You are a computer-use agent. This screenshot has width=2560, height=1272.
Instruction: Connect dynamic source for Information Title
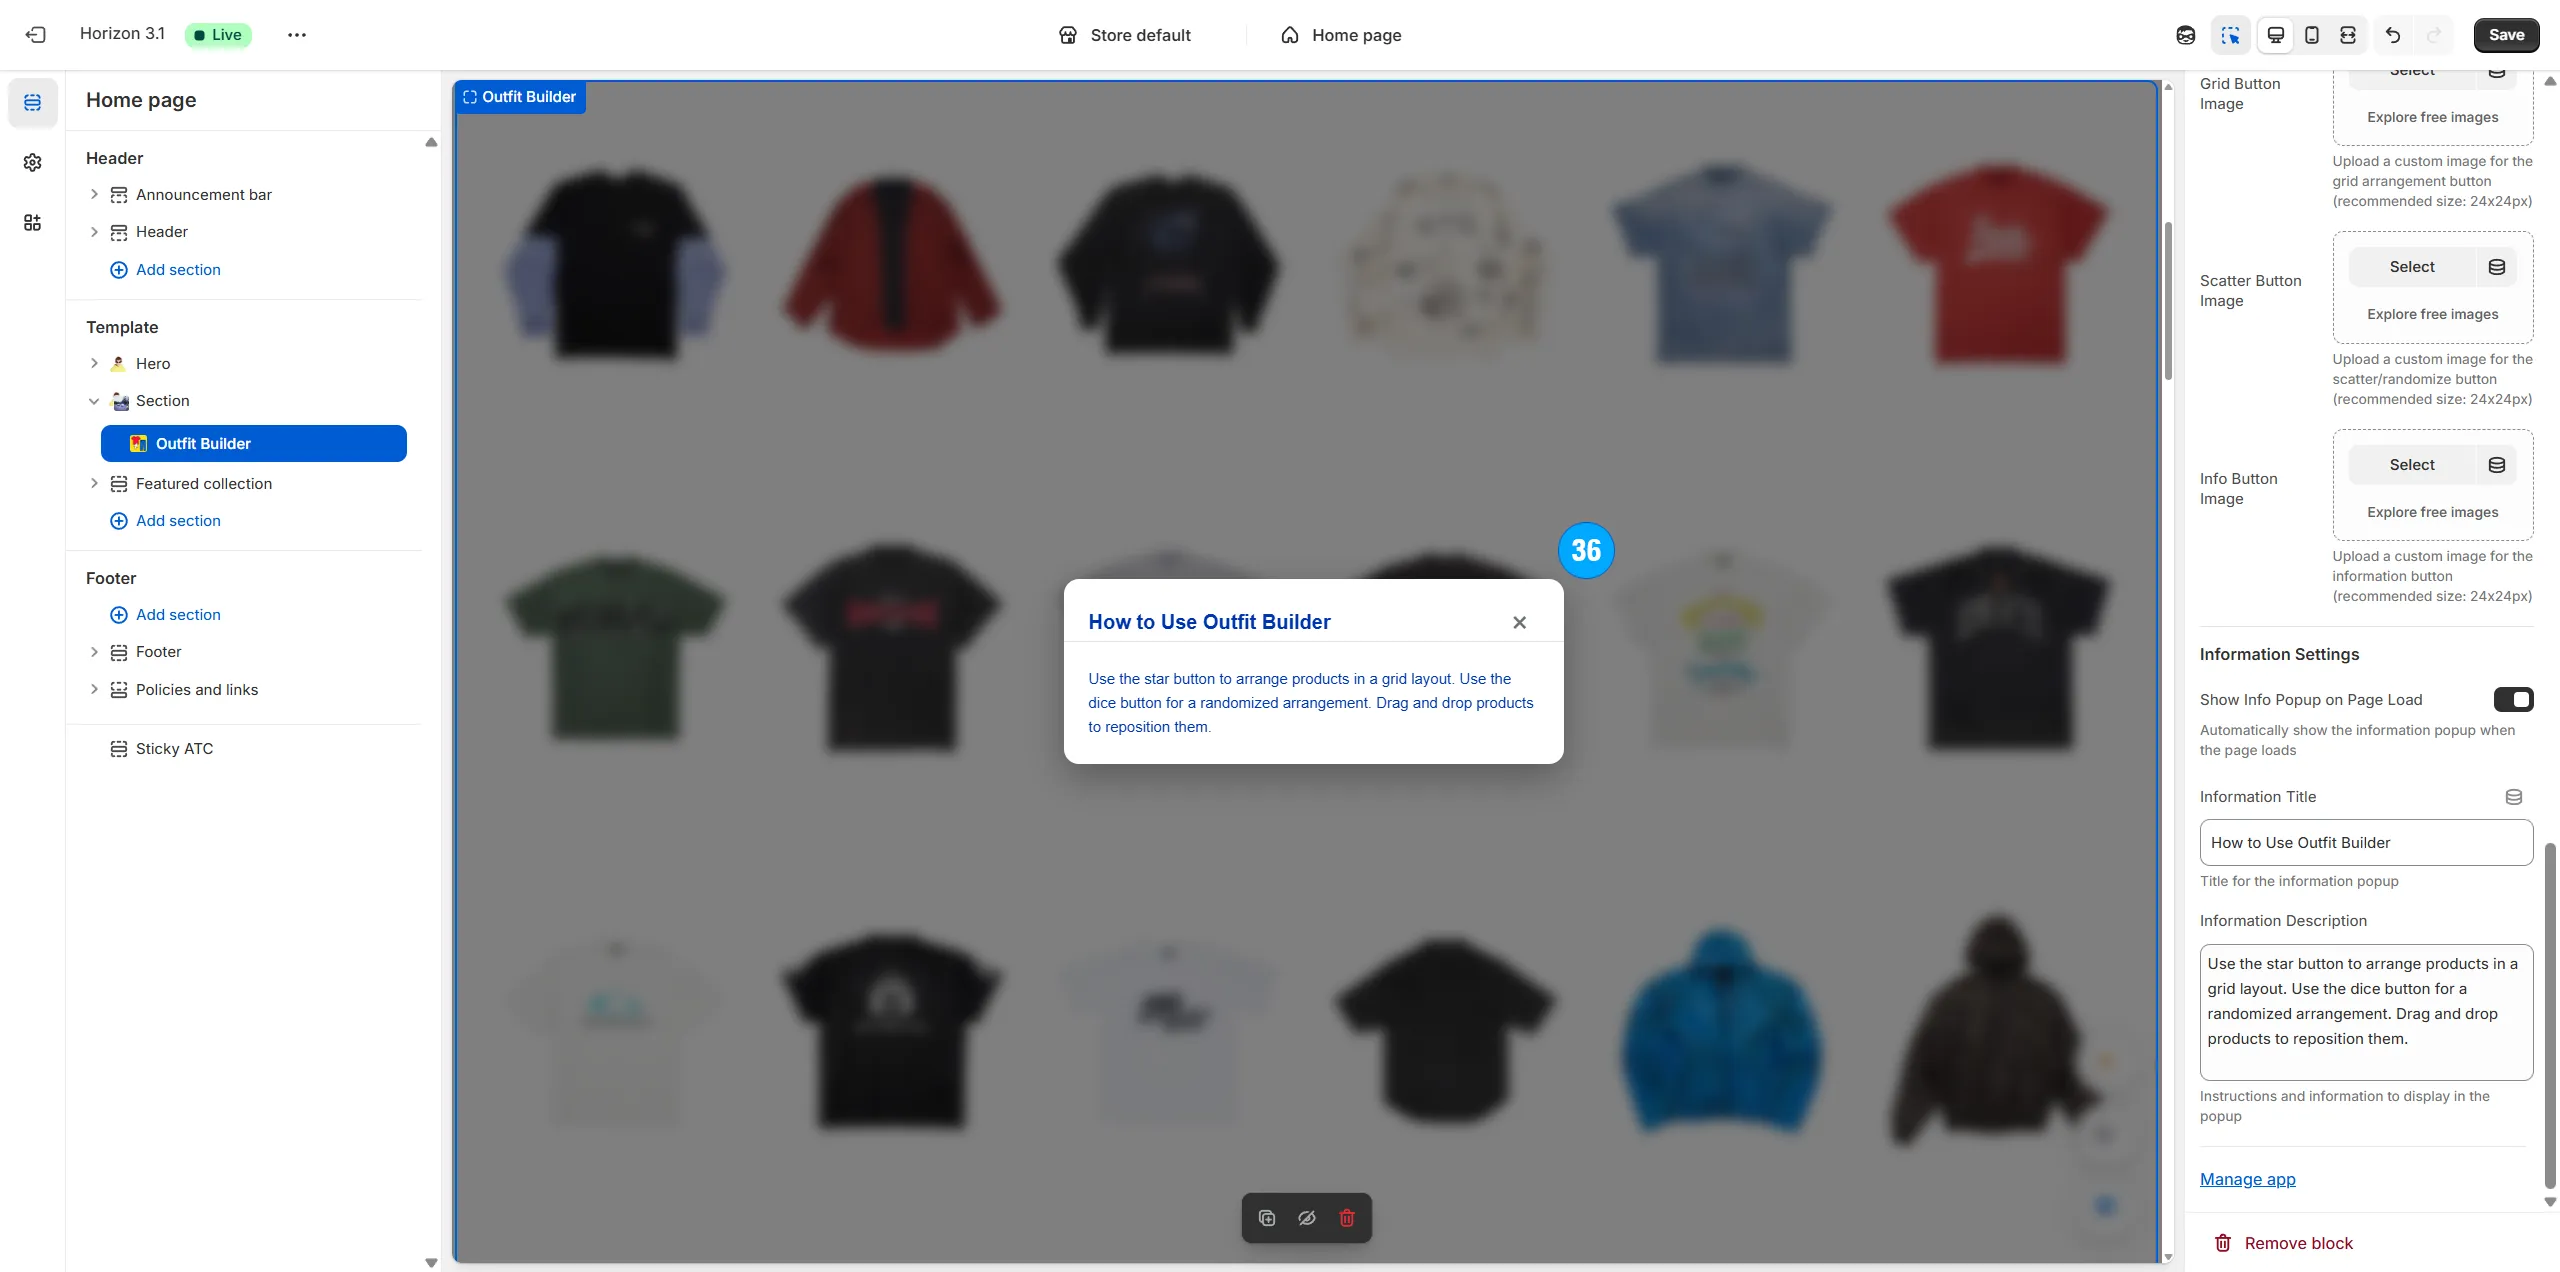[2513, 797]
